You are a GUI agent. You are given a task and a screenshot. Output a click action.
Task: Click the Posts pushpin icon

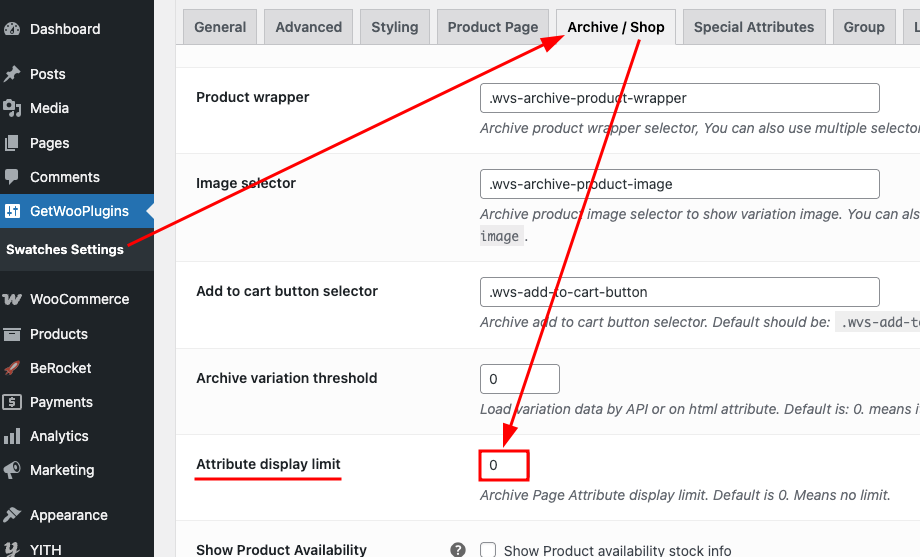tap(12, 74)
